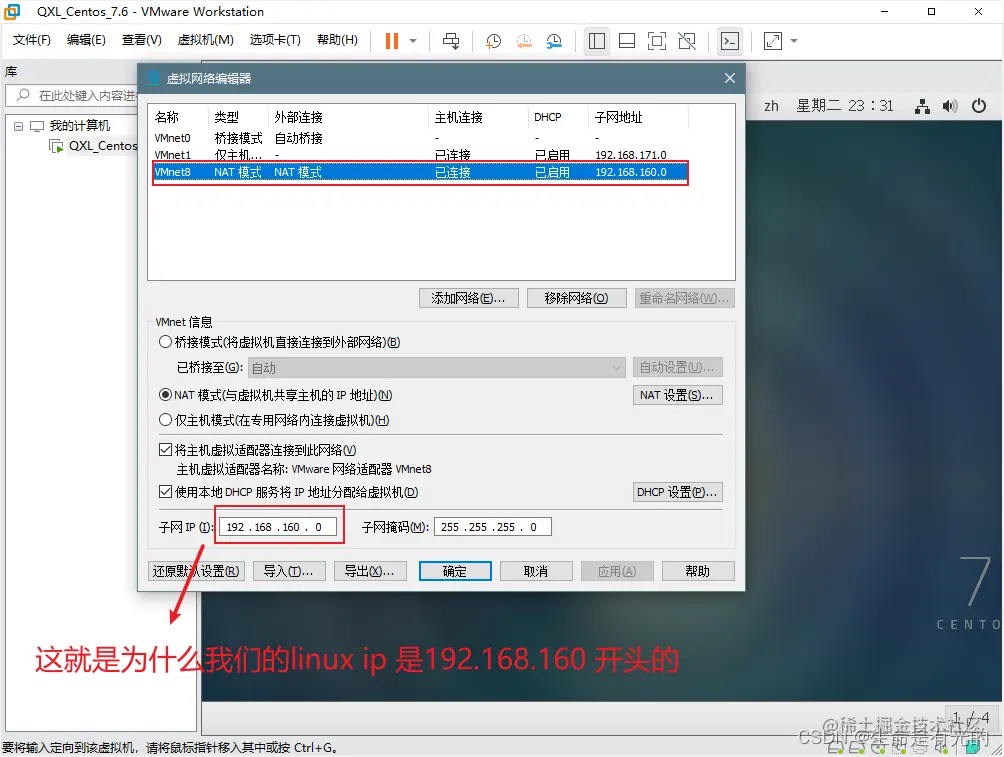
Task: Open NAT 设置(S) options
Action: click(x=678, y=394)
